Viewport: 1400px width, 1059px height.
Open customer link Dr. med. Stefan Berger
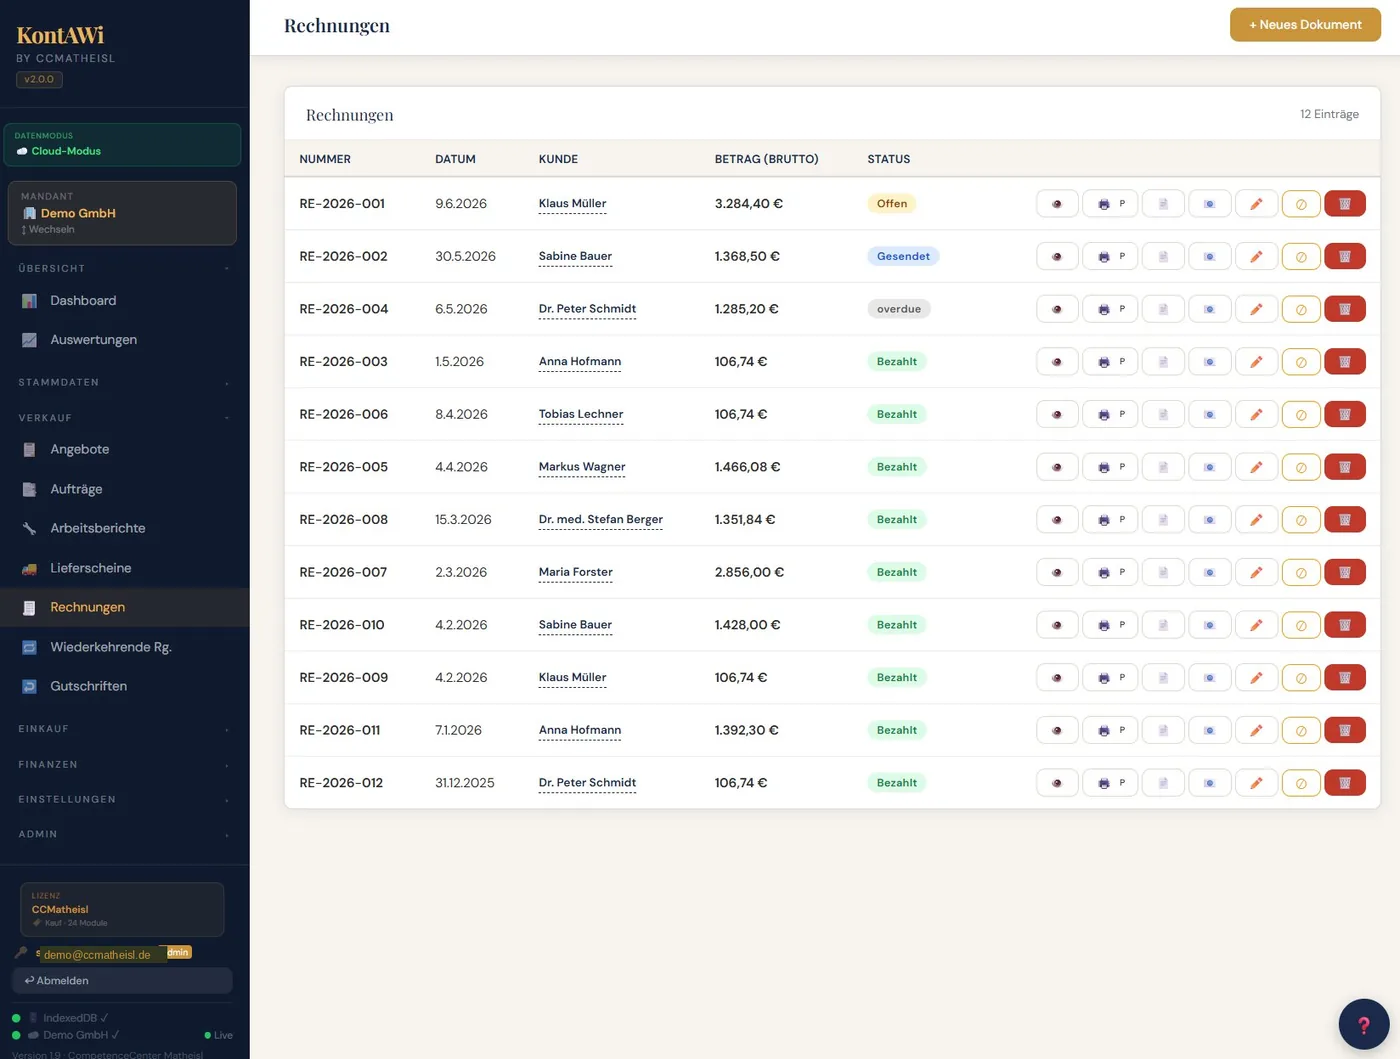600,520
